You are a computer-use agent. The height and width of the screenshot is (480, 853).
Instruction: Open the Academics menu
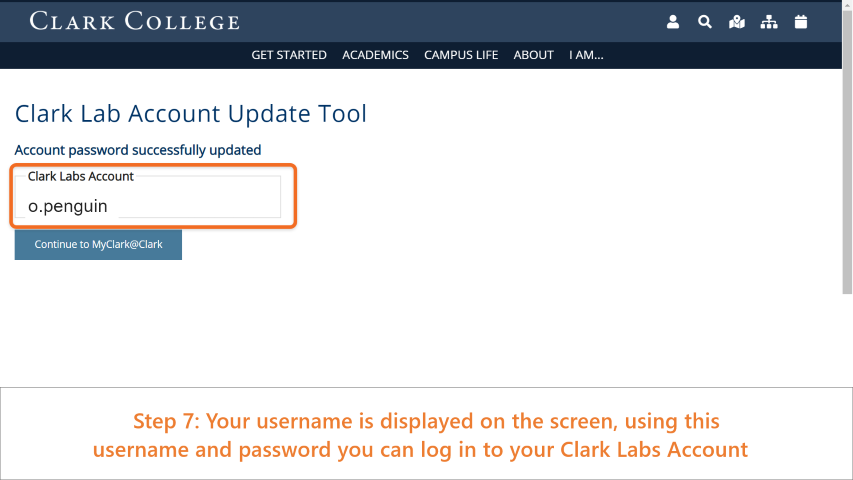[375, 55]
